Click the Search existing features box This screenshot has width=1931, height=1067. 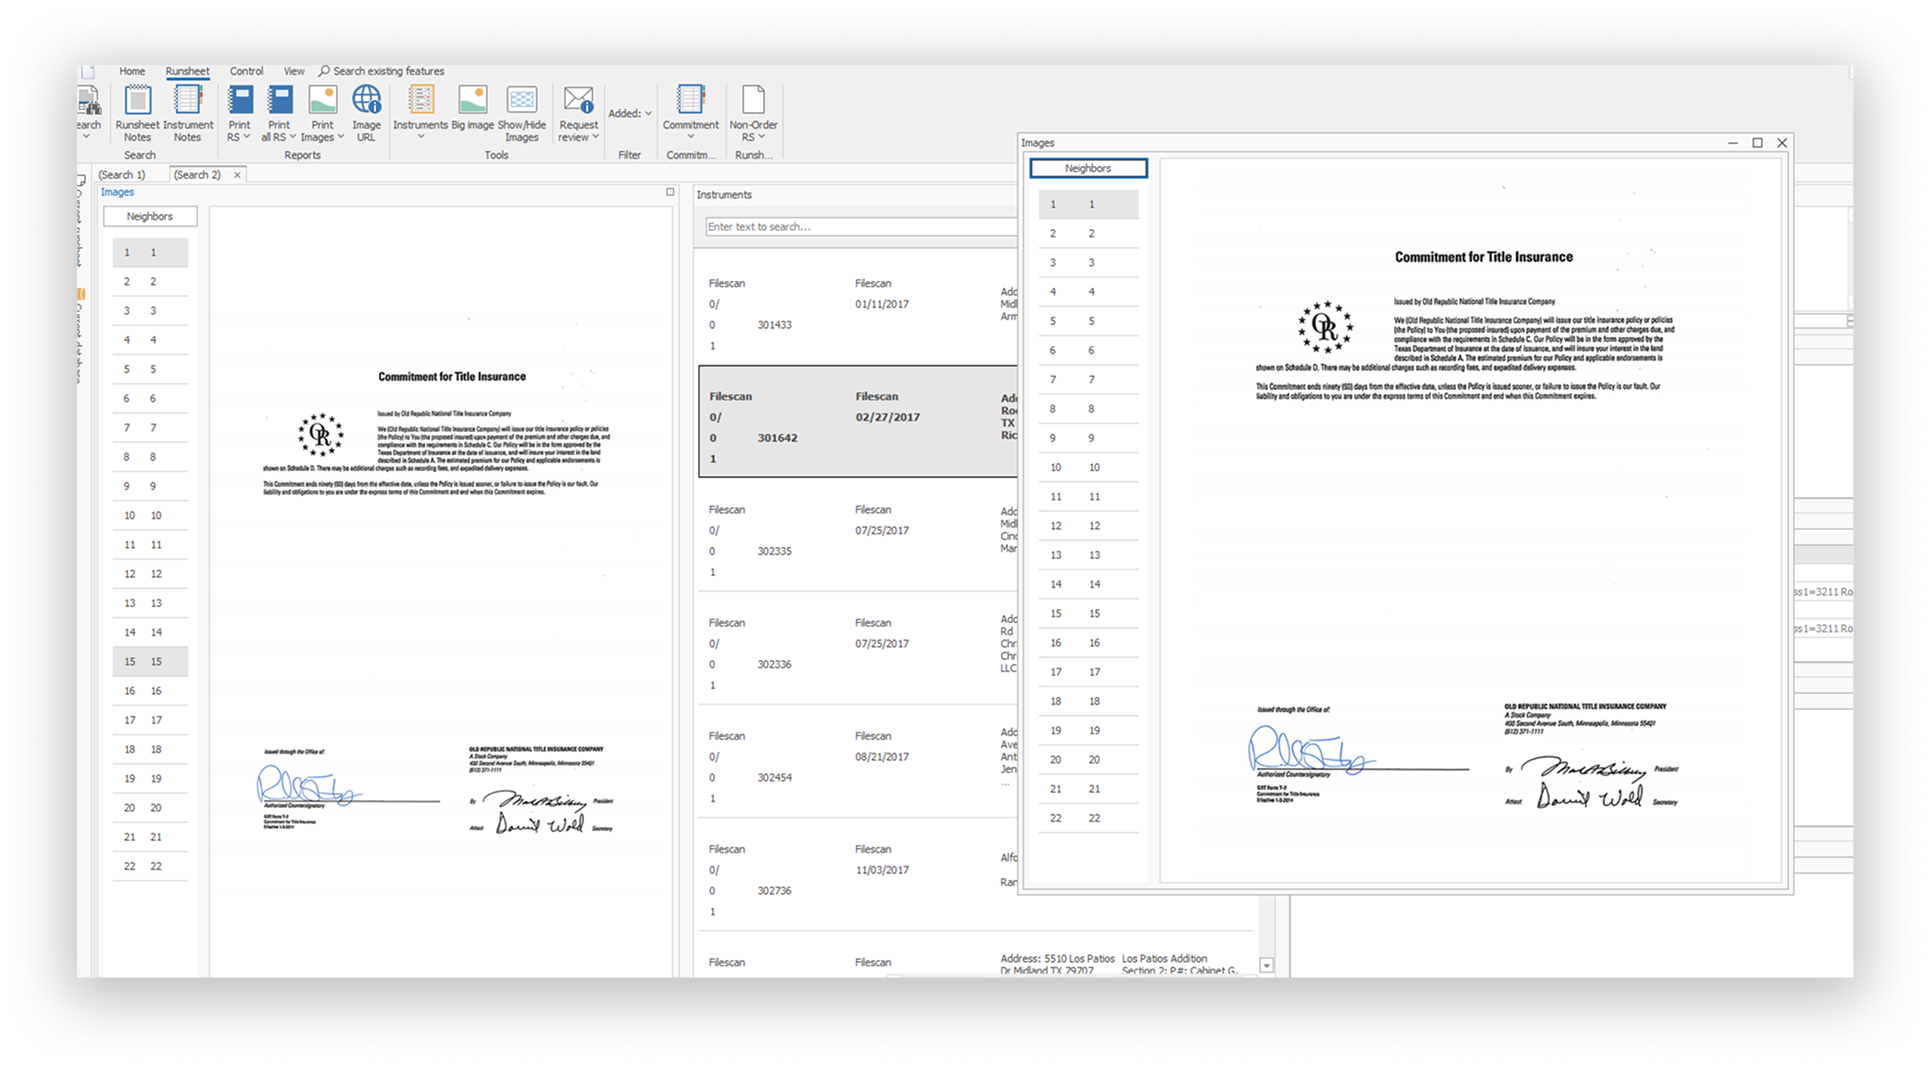381,71
